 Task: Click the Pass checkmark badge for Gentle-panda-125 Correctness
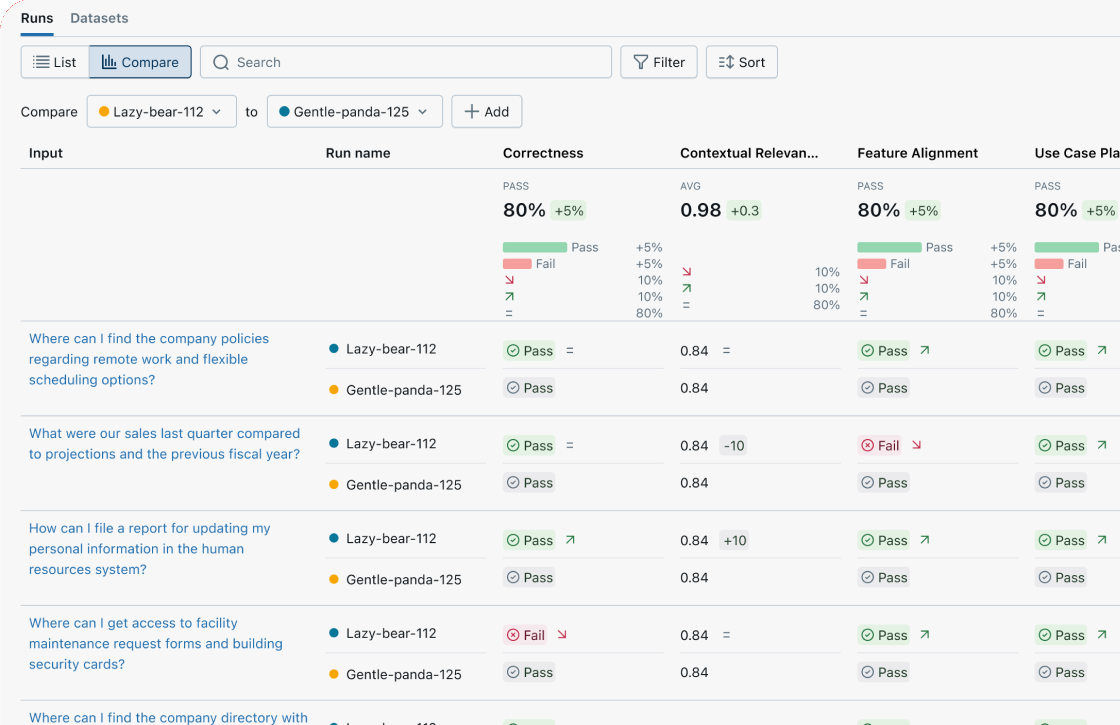(529, 388)
